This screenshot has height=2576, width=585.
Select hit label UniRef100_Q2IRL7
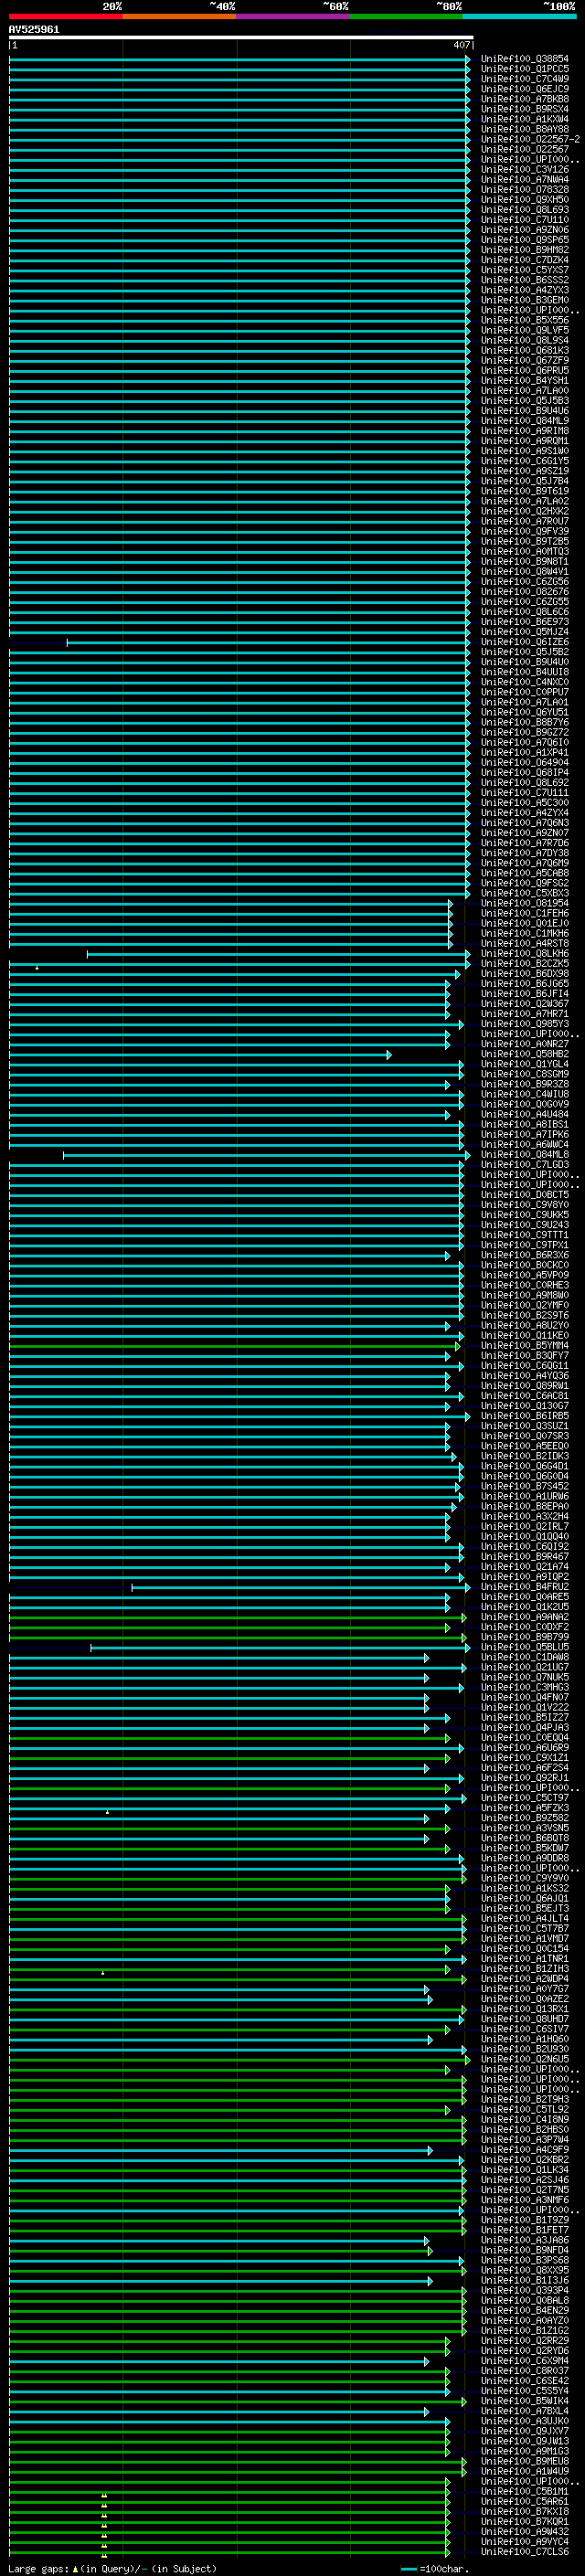pyautogui.click(x=524, y=1527)
